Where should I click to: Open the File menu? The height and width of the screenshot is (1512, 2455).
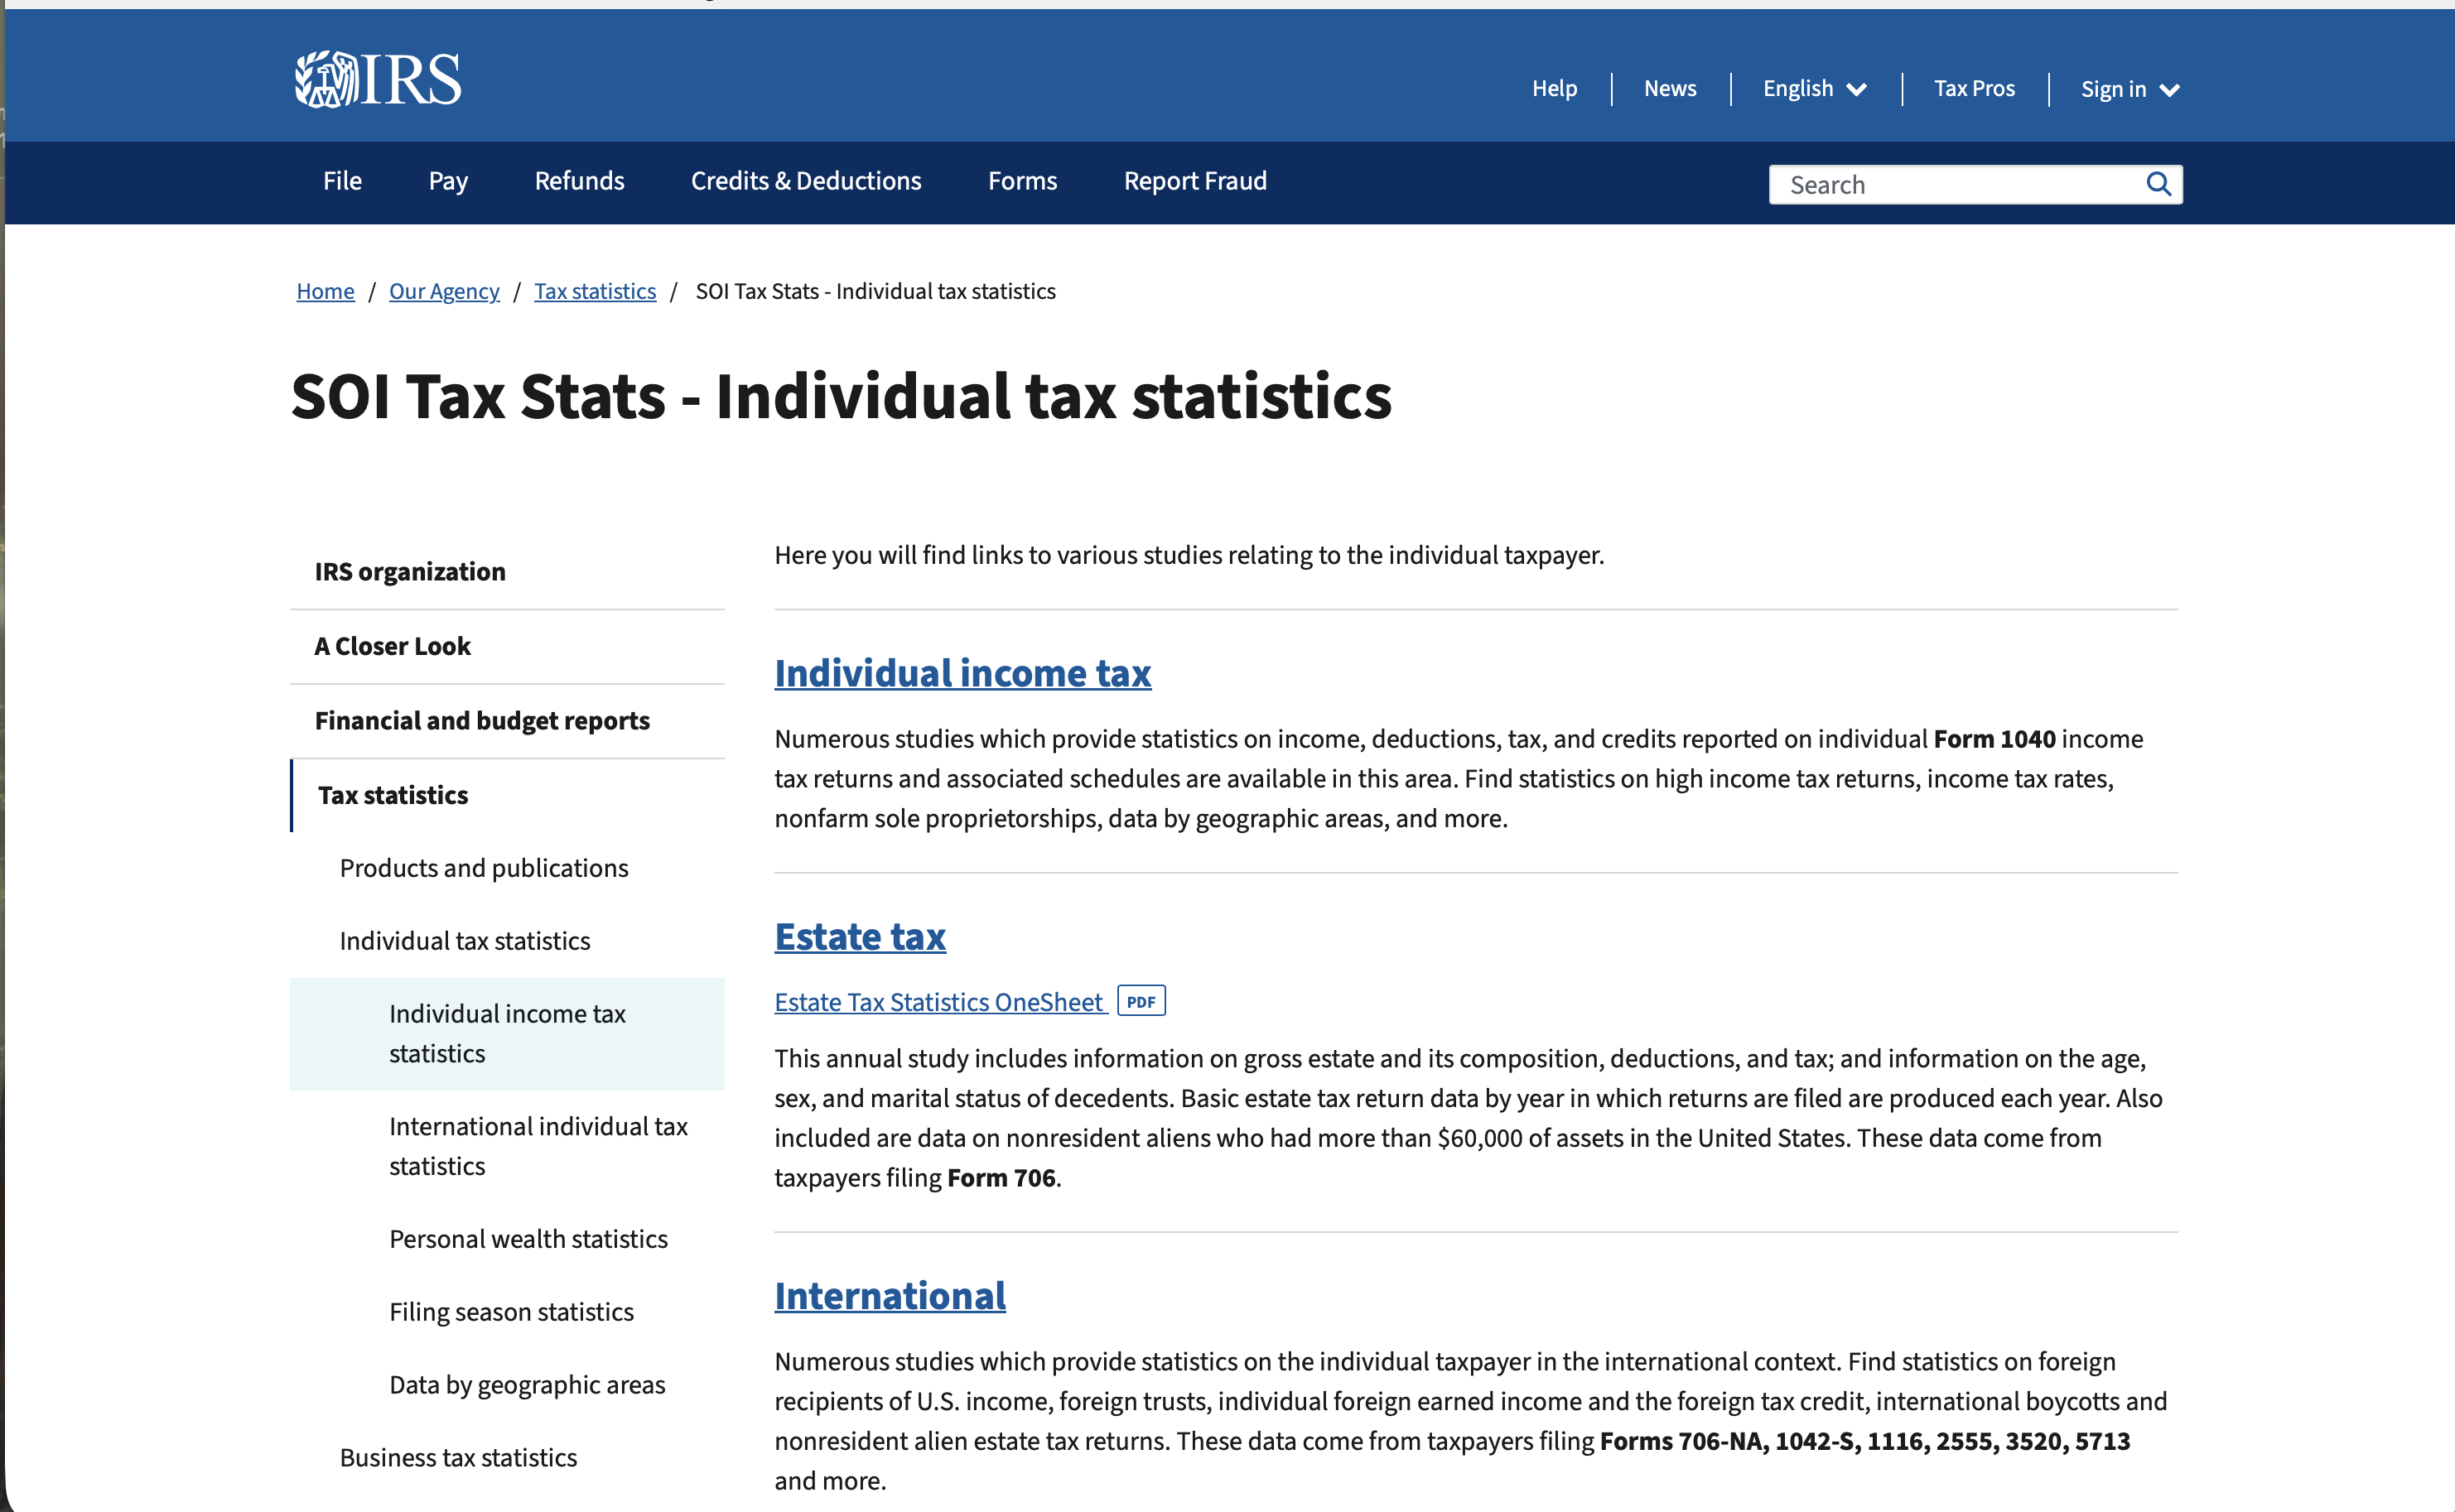pos(342,181)
